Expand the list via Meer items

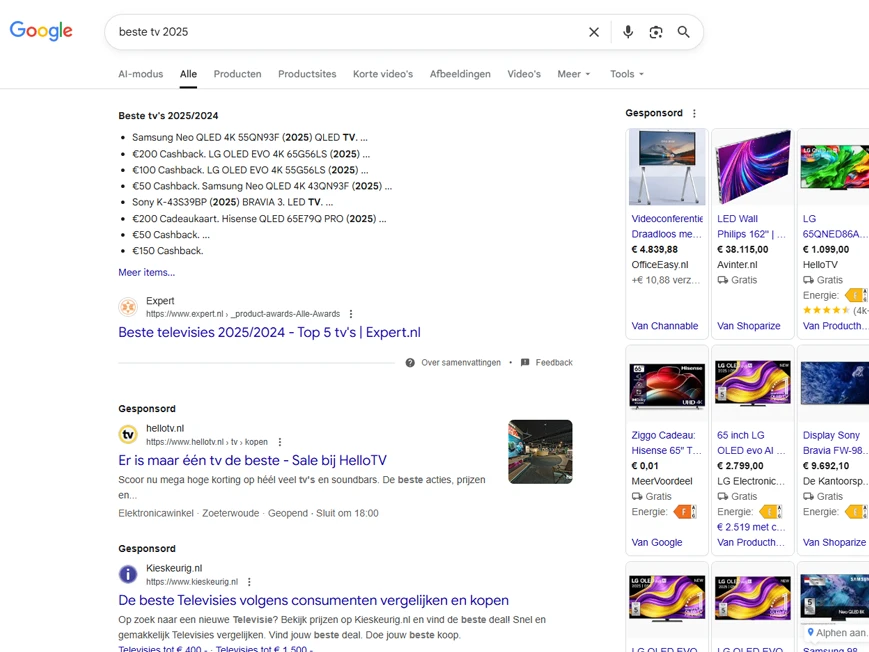click(146, 272)
